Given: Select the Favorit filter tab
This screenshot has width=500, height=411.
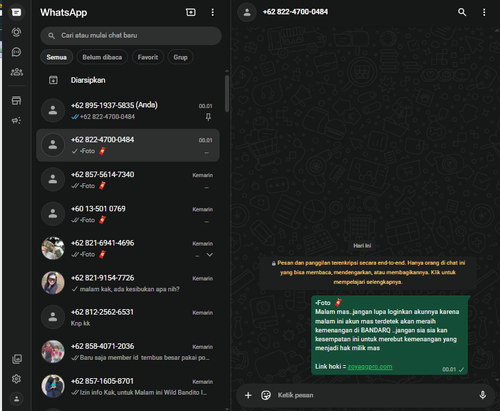Looking at the screenshot, I should coord(148,57).
